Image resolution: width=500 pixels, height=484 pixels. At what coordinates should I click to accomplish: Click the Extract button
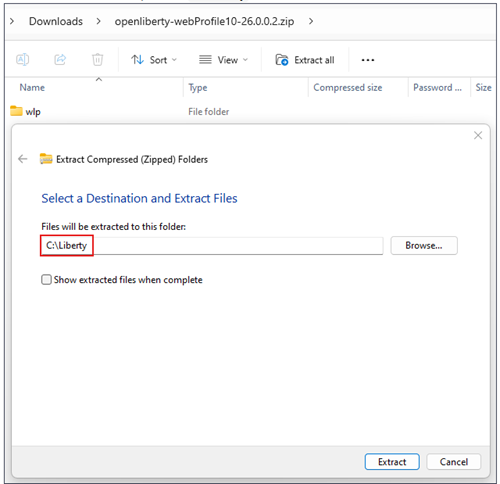point(392,462)
